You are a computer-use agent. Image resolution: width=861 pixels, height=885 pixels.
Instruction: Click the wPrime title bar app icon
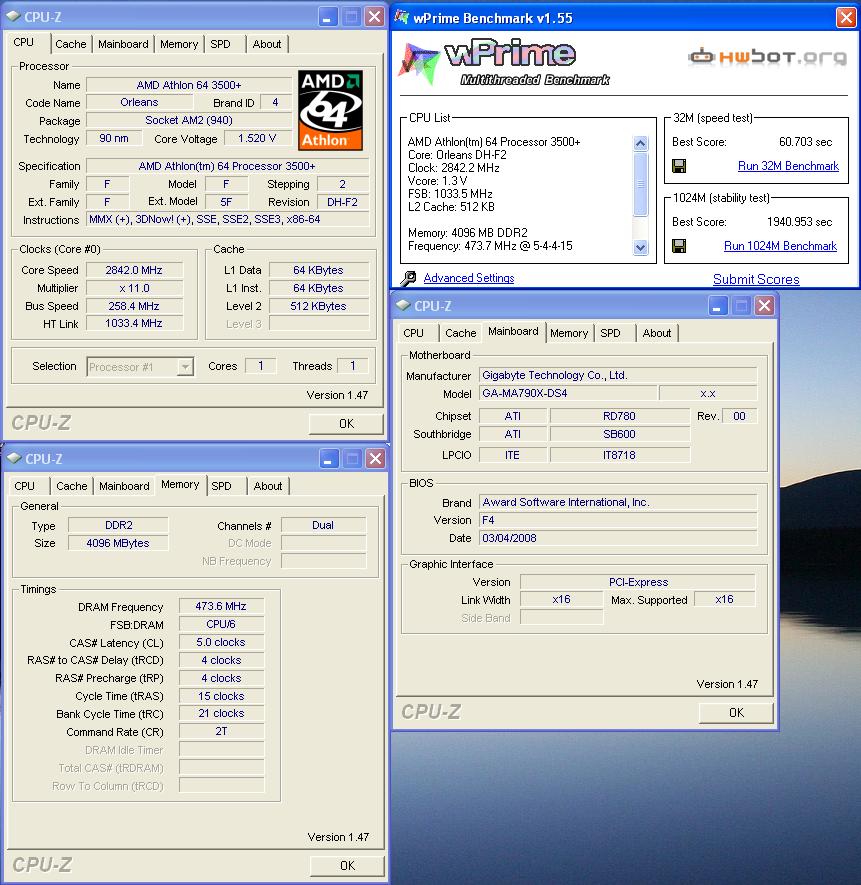(401, 17)
